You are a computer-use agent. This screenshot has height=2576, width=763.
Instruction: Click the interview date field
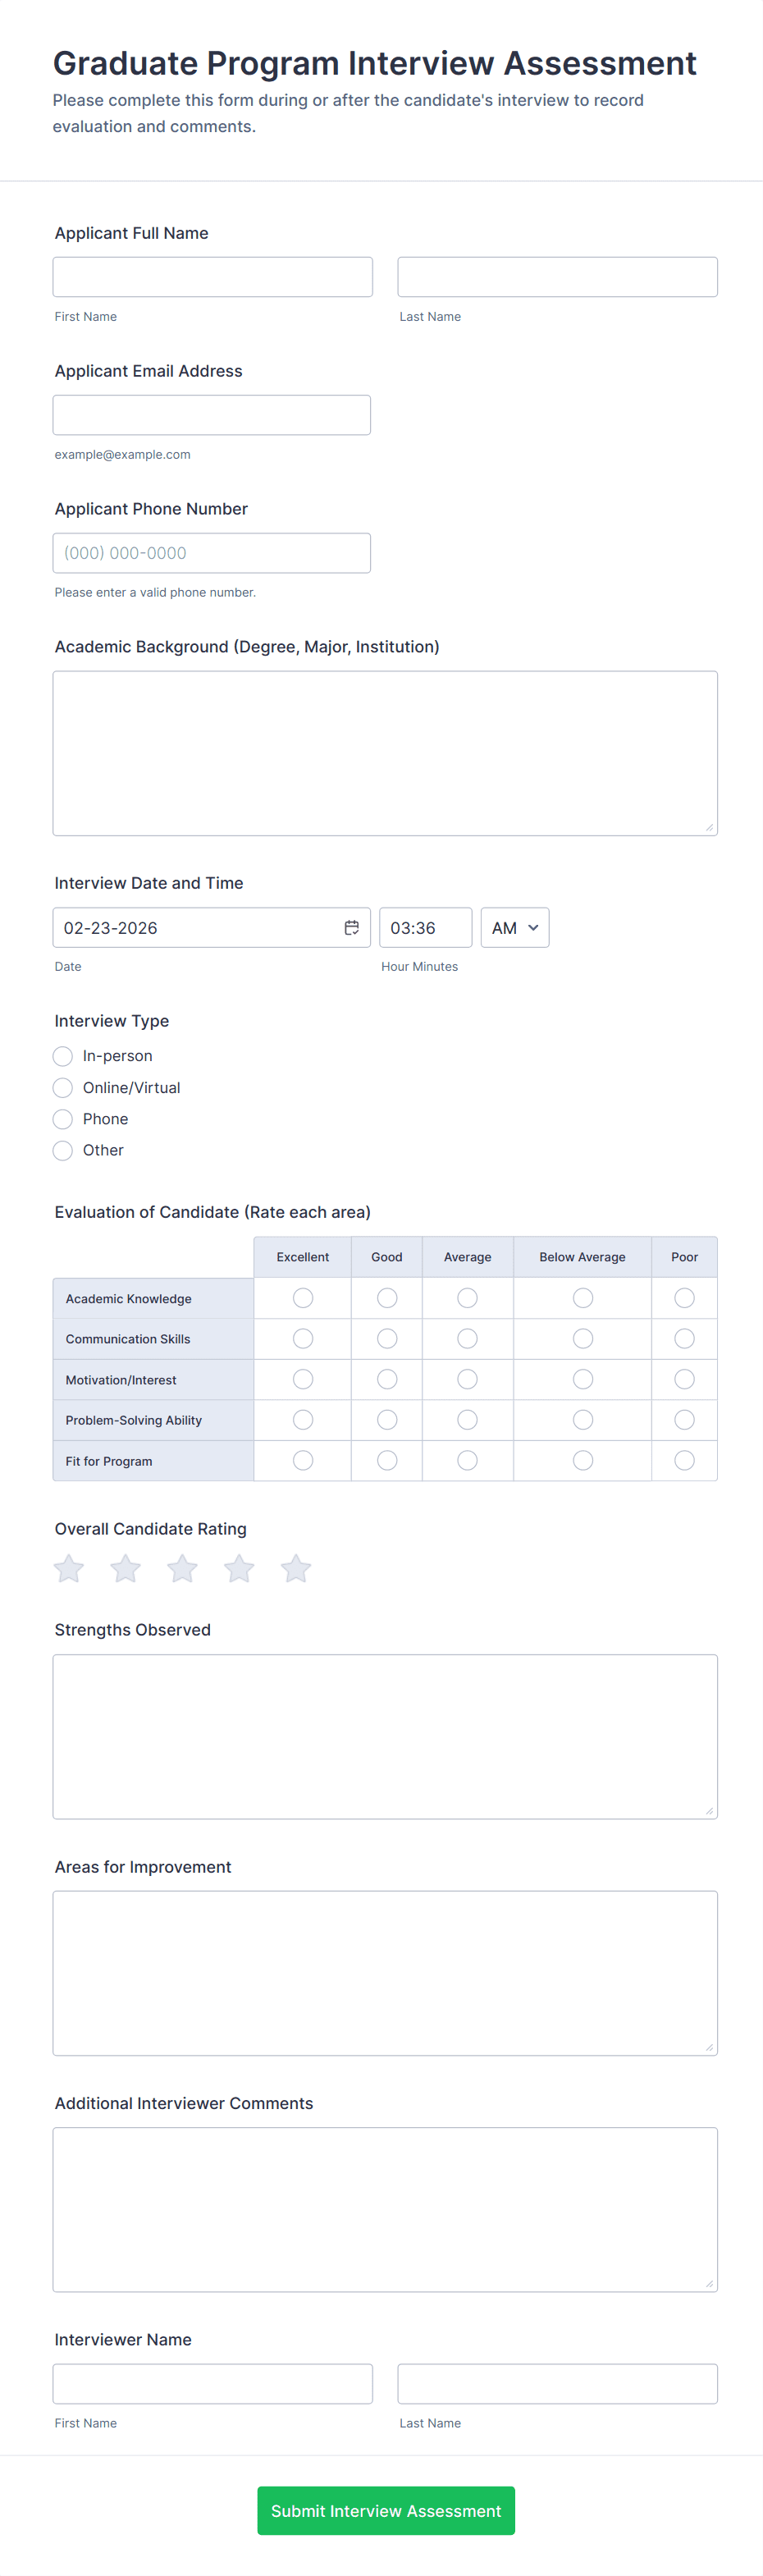(195, 928)
